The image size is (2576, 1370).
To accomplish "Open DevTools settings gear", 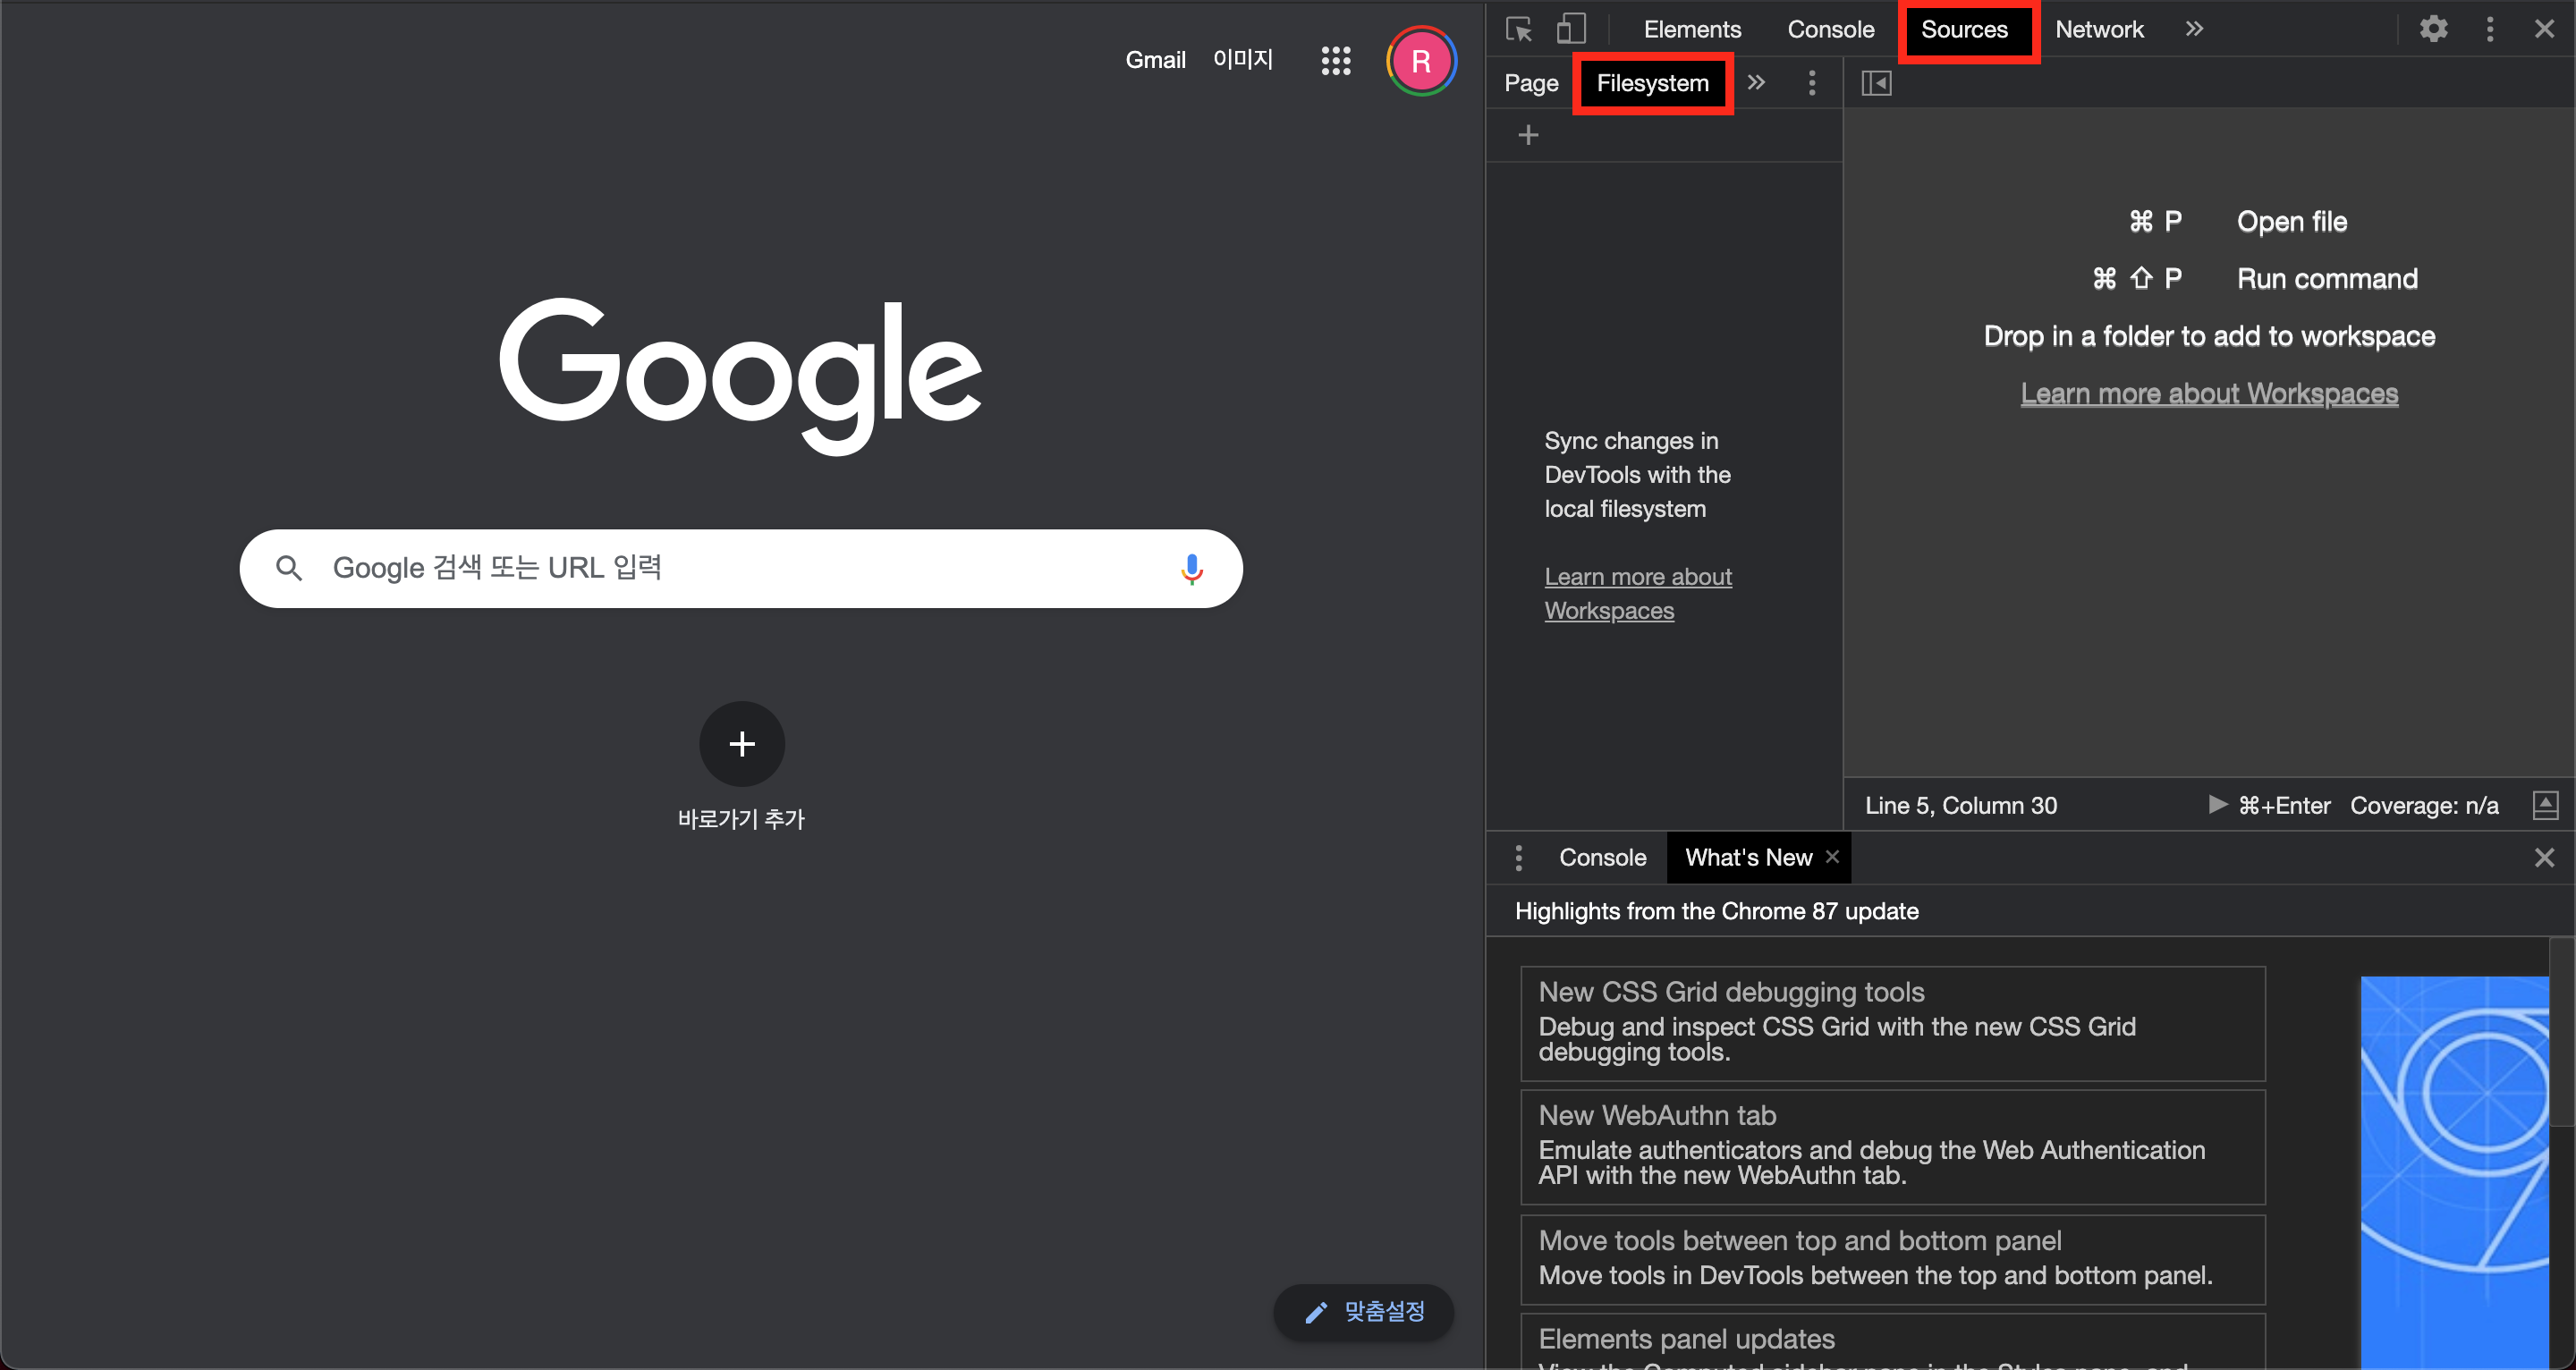I will [2433, 29].
